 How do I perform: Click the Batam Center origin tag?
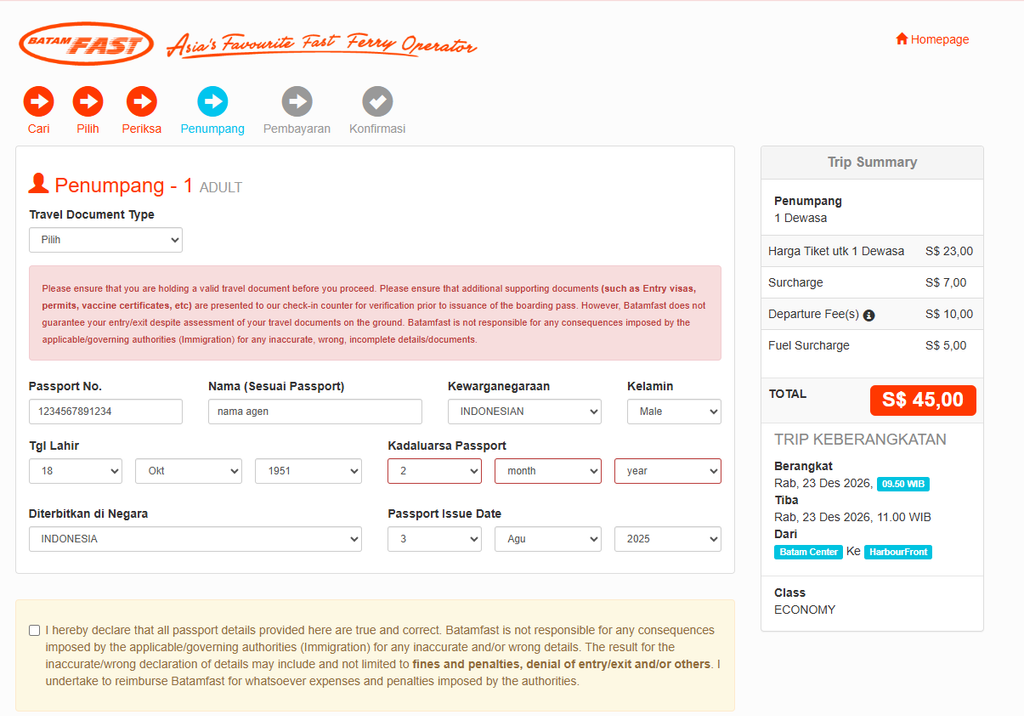coord(808,552)
